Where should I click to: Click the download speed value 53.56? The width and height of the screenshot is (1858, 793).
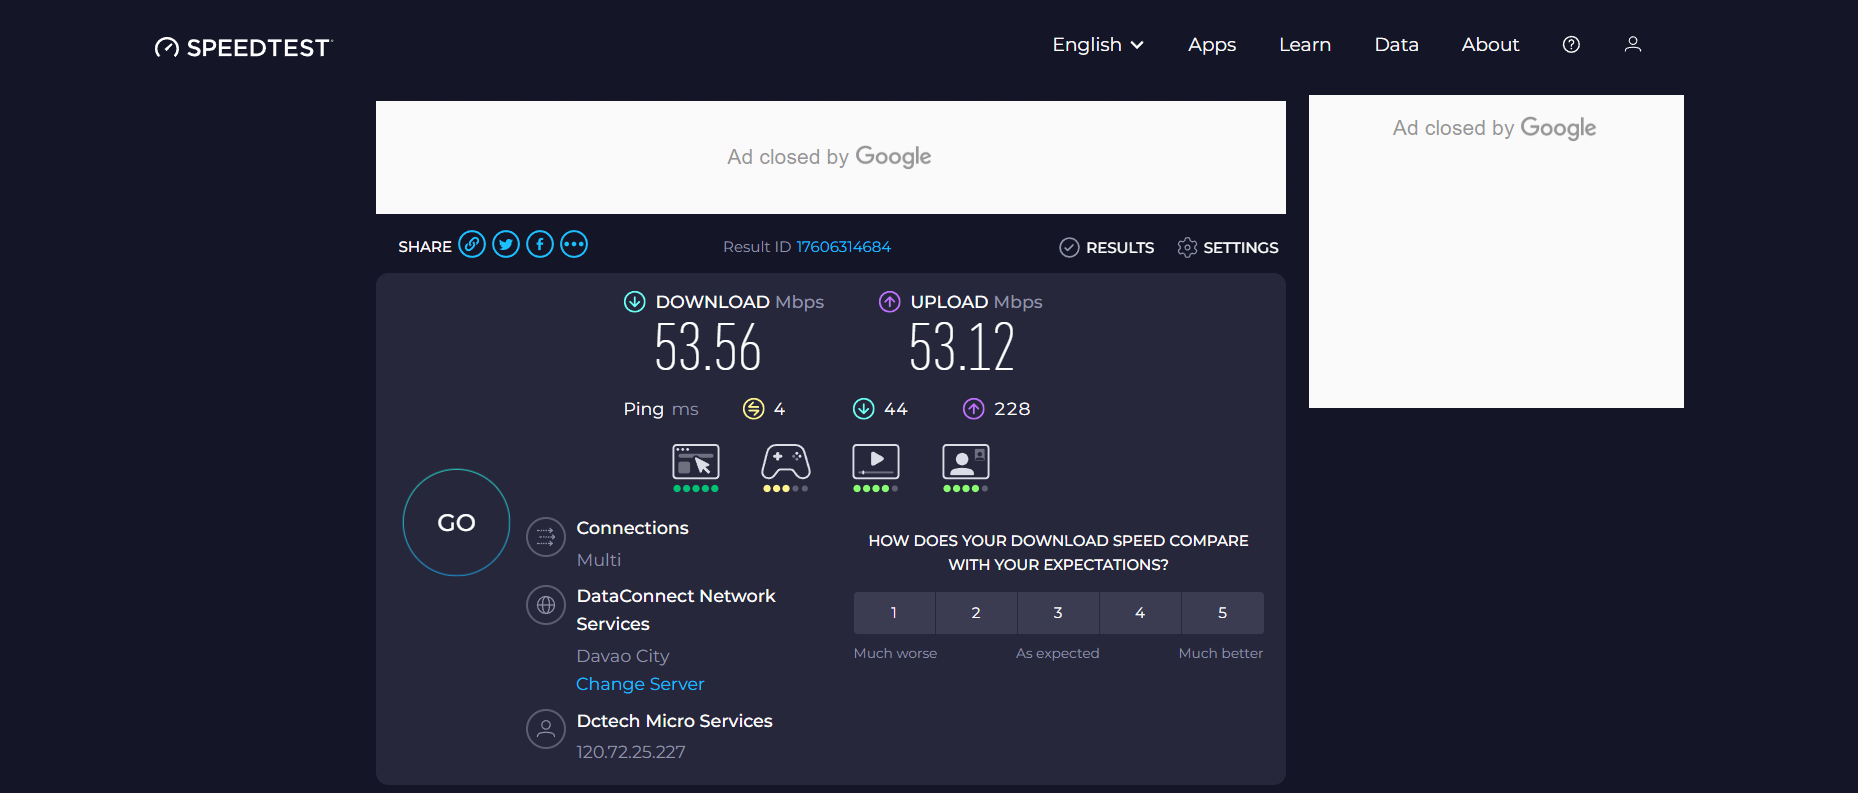(708, 348)
